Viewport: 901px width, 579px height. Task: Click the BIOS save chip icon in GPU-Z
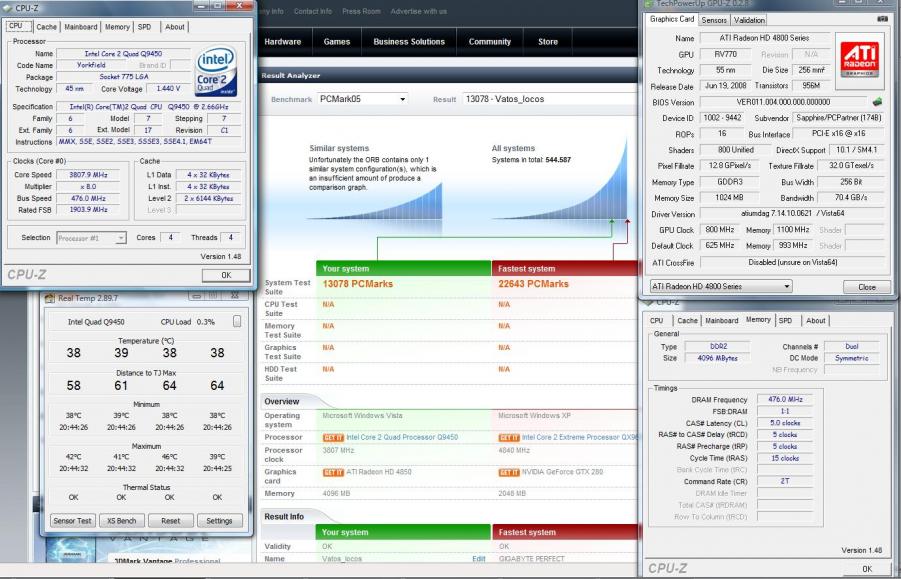pos(877,102)
